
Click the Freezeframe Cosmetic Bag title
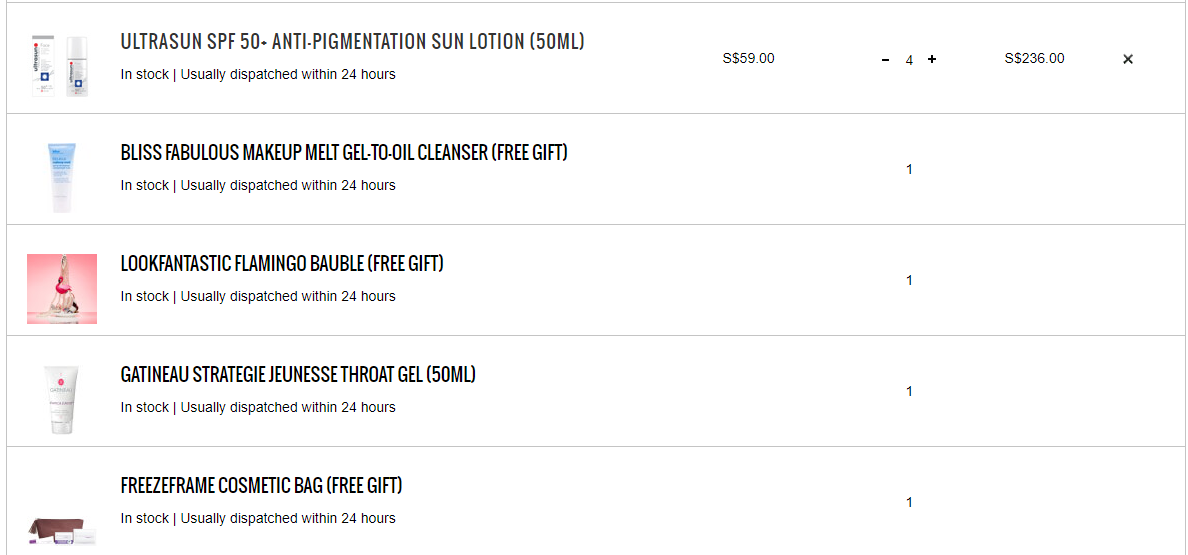click(261, 486)
